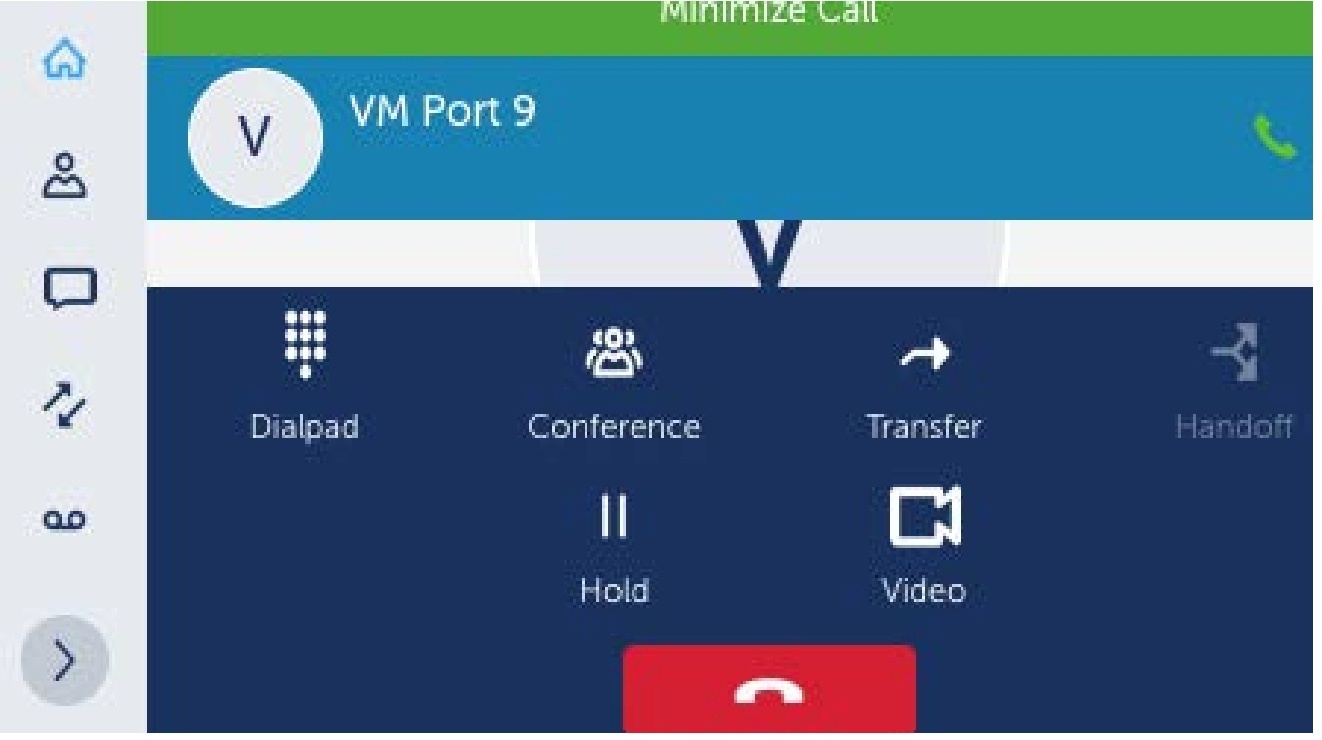This screenshot has height=740, width=1322.
Task: Open the chat messages icon
Action: coord(69,287)
